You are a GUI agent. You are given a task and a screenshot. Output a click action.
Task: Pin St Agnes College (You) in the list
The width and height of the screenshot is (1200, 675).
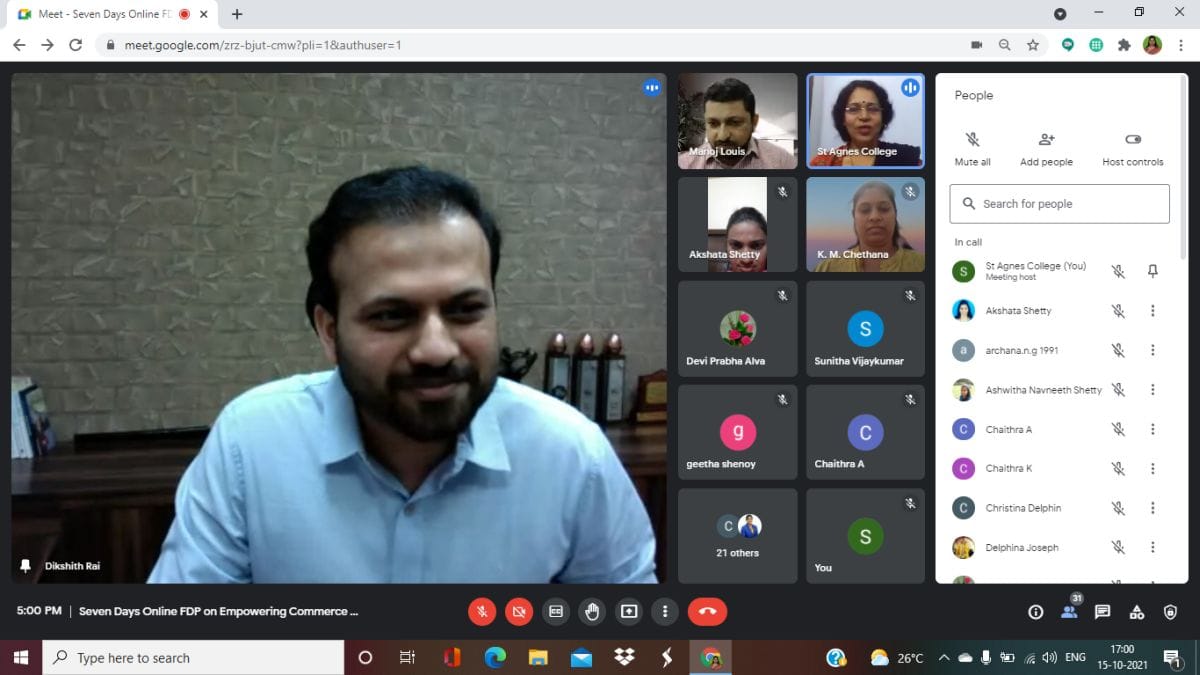[1152, 271]
